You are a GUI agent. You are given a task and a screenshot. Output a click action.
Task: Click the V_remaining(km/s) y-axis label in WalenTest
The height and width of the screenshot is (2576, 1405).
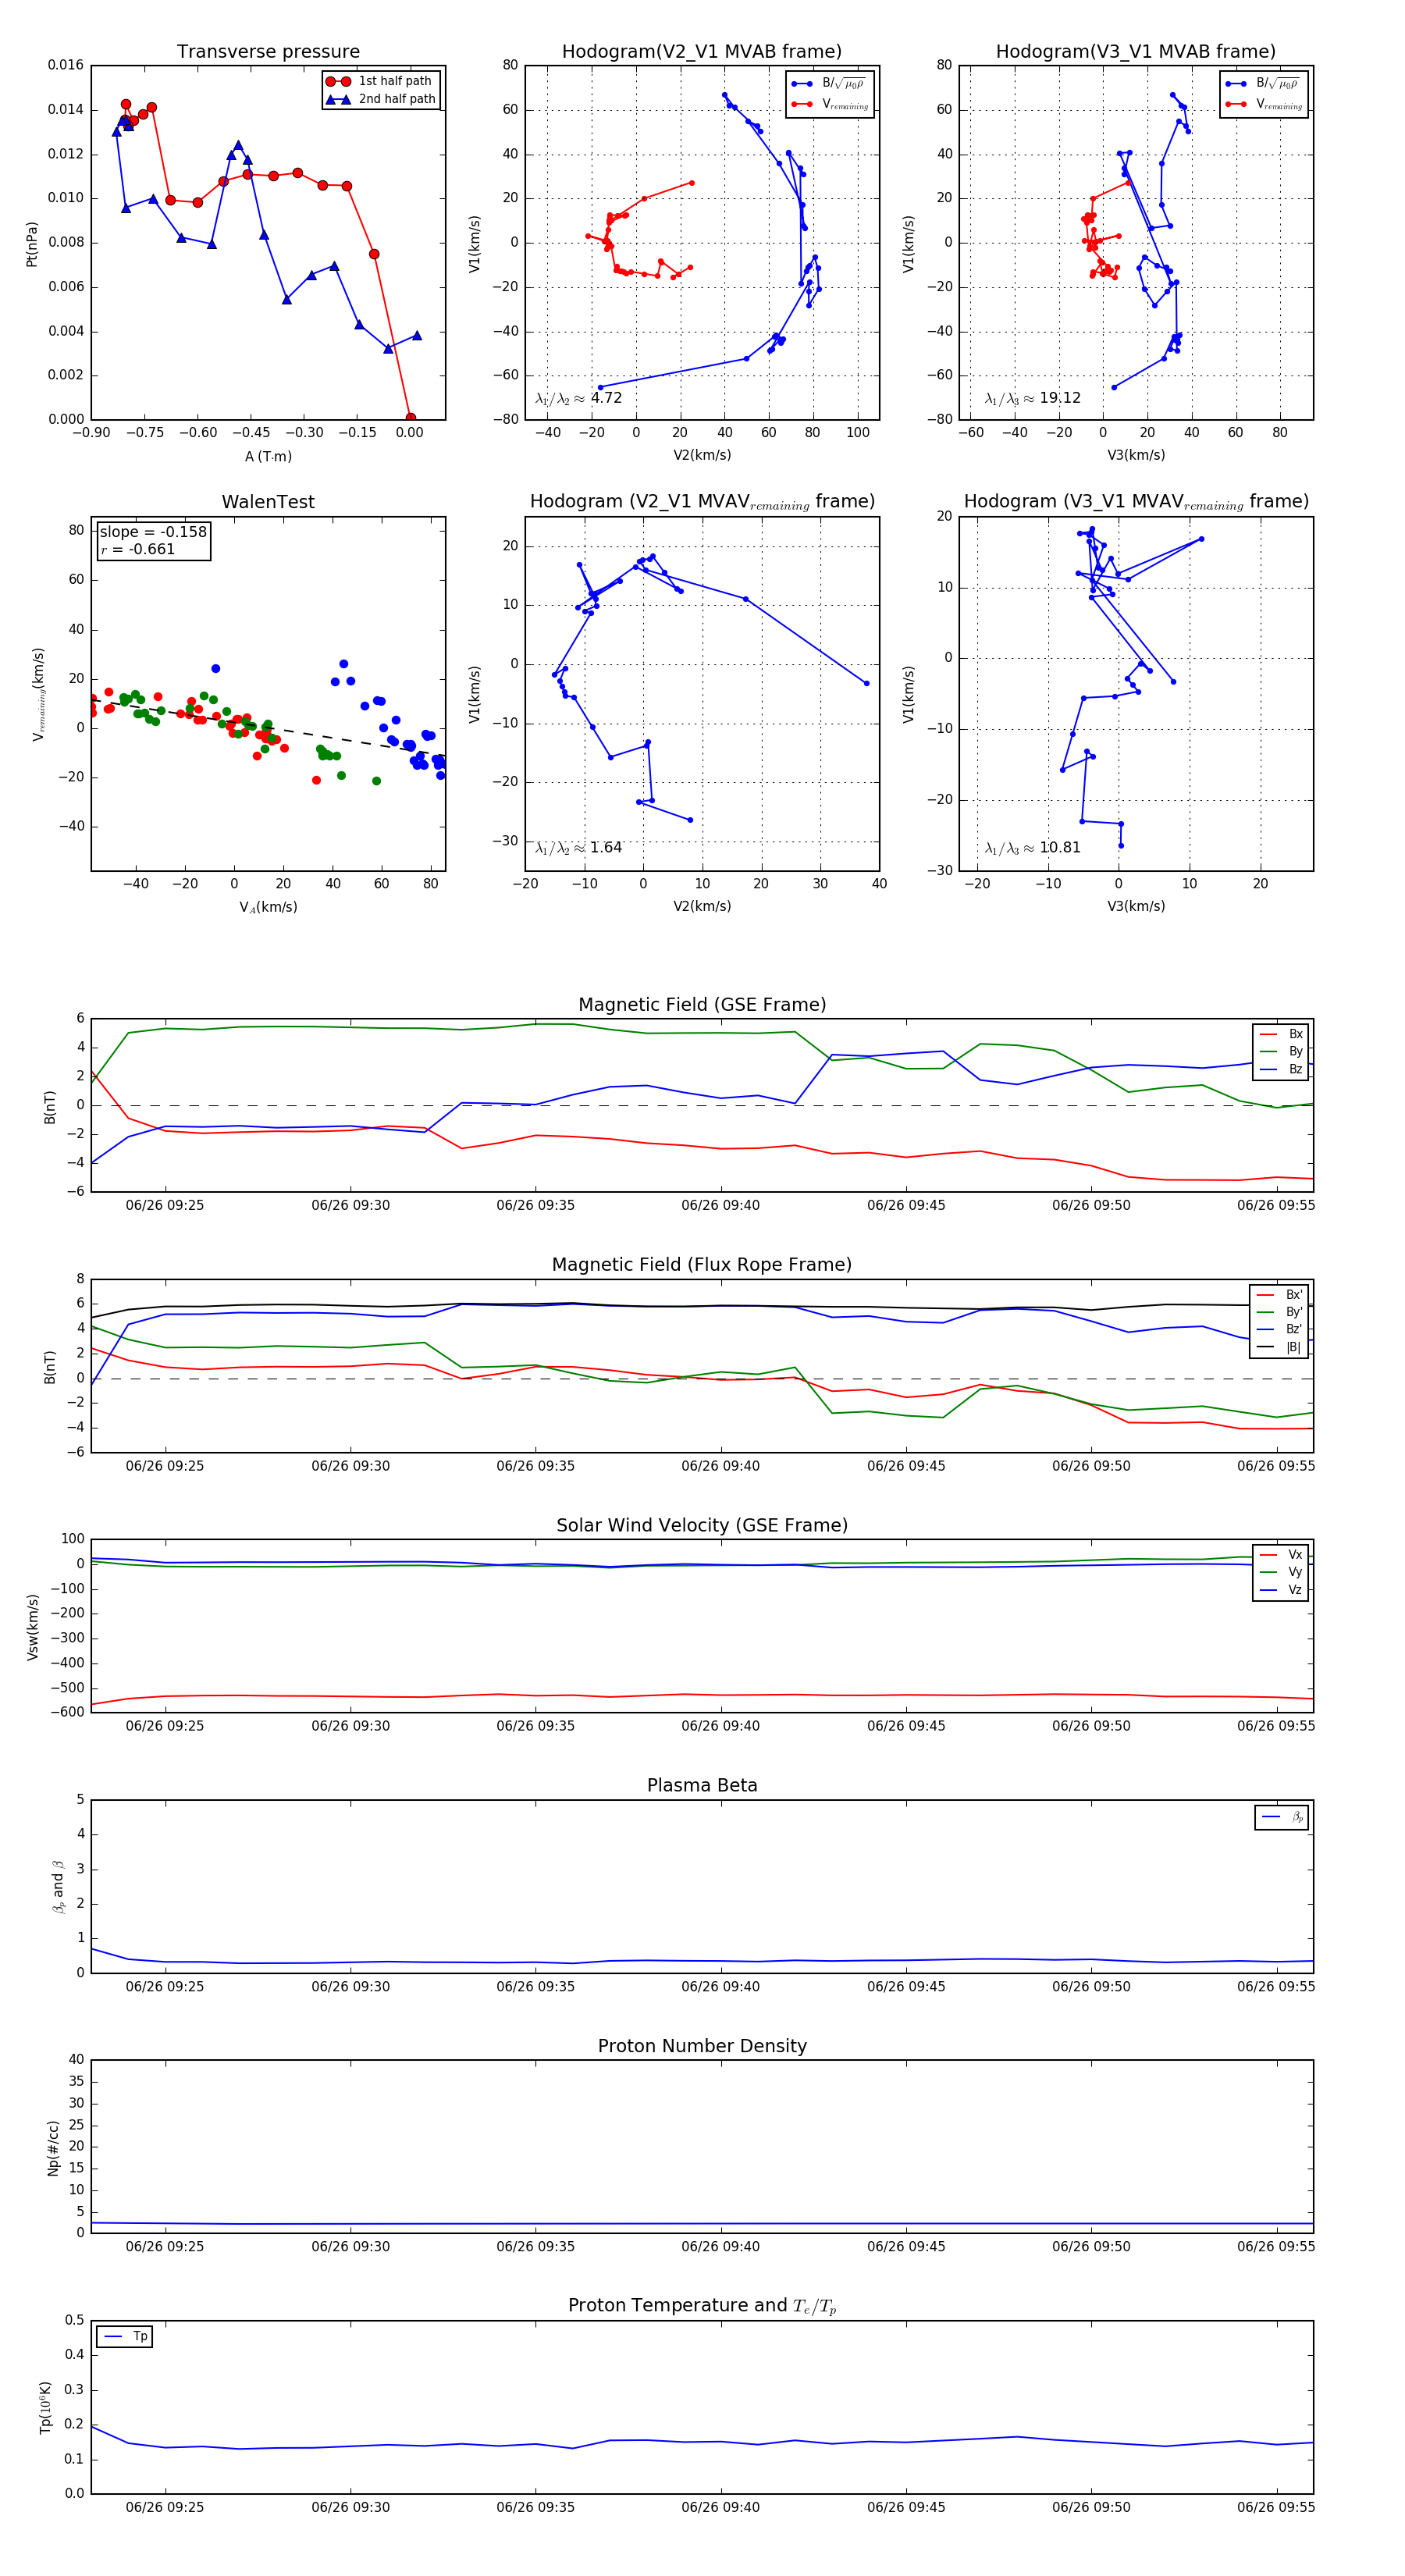point(39,694)
